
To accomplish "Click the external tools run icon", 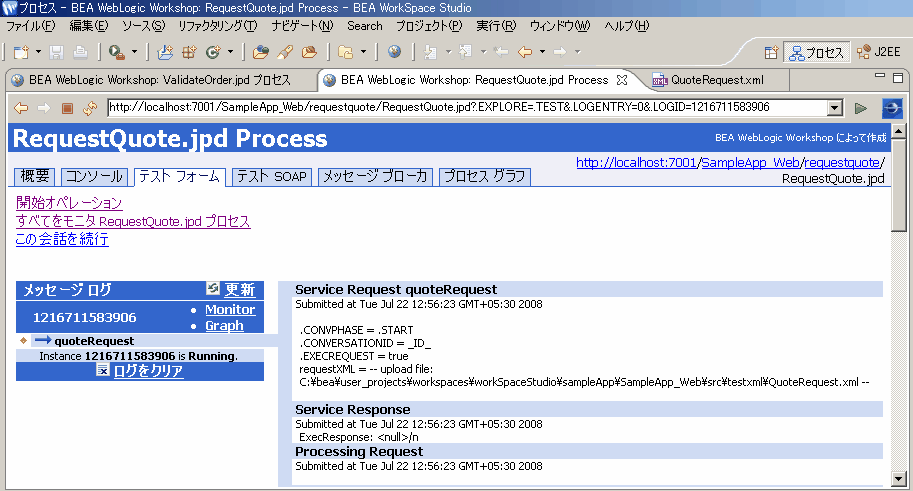I will pos(117,52).
